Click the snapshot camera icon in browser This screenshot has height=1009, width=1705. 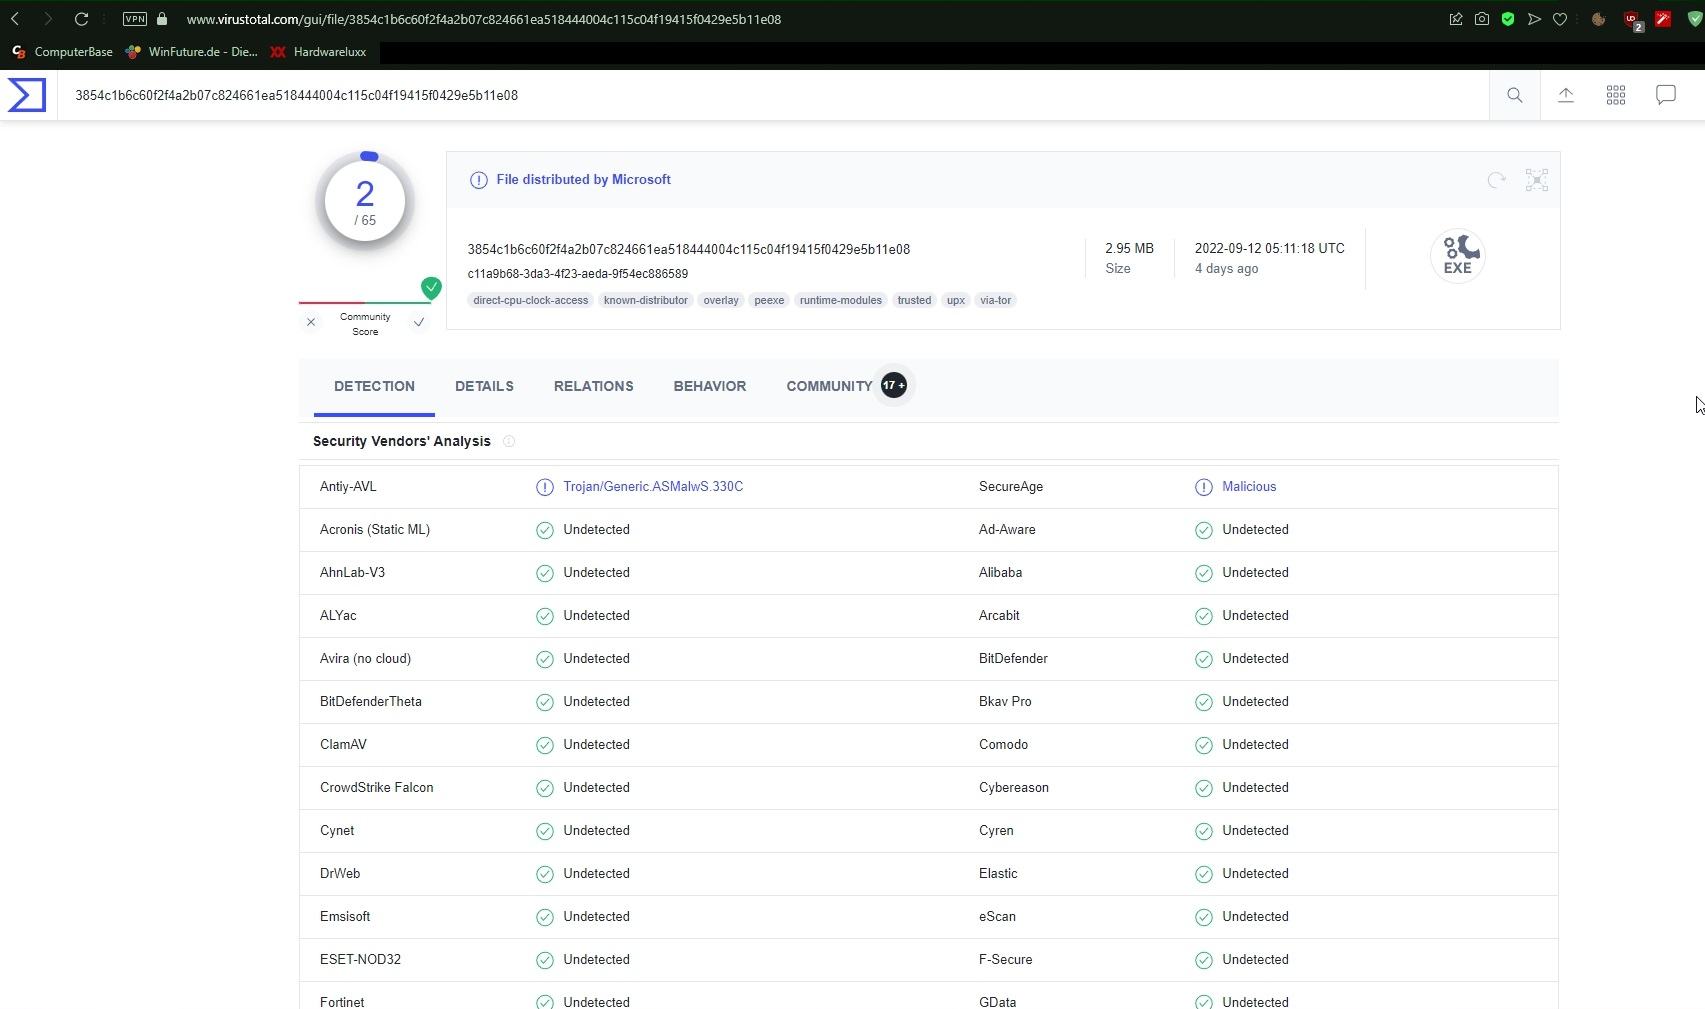click(1482, 19)
